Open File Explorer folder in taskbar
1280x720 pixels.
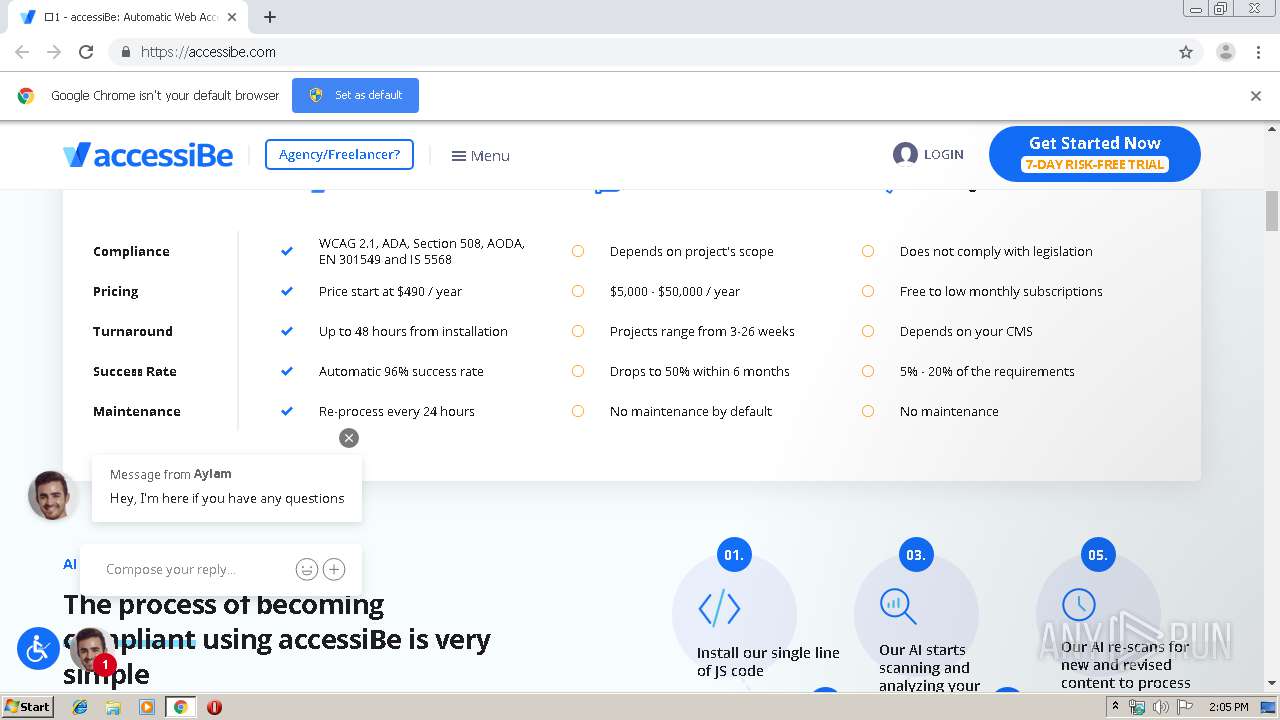point(113,707)
